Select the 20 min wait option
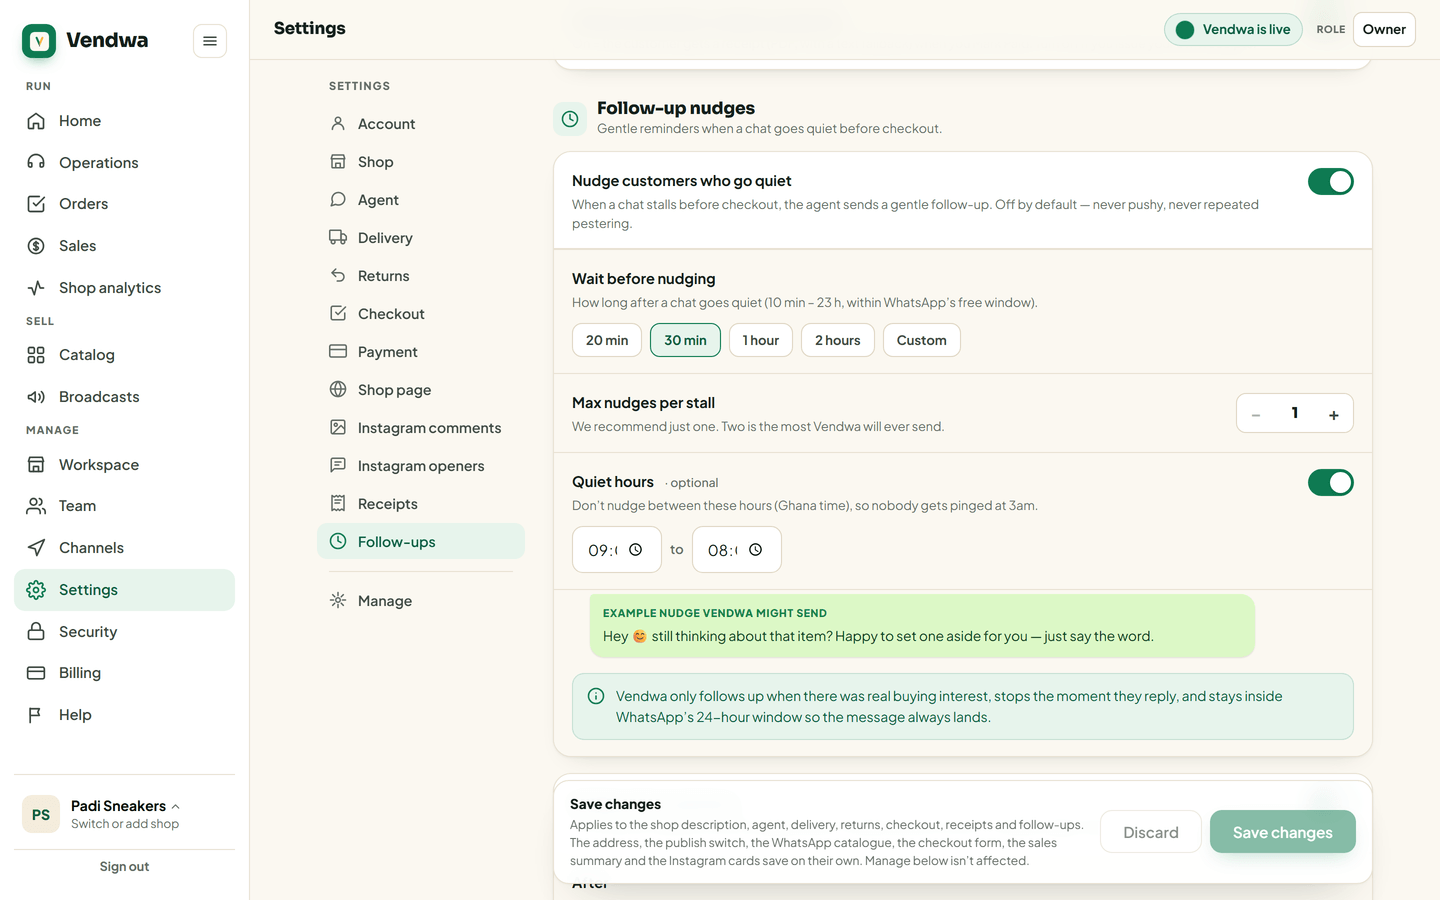The height and width of the screenshot is (900, 1440). [607, 340]
